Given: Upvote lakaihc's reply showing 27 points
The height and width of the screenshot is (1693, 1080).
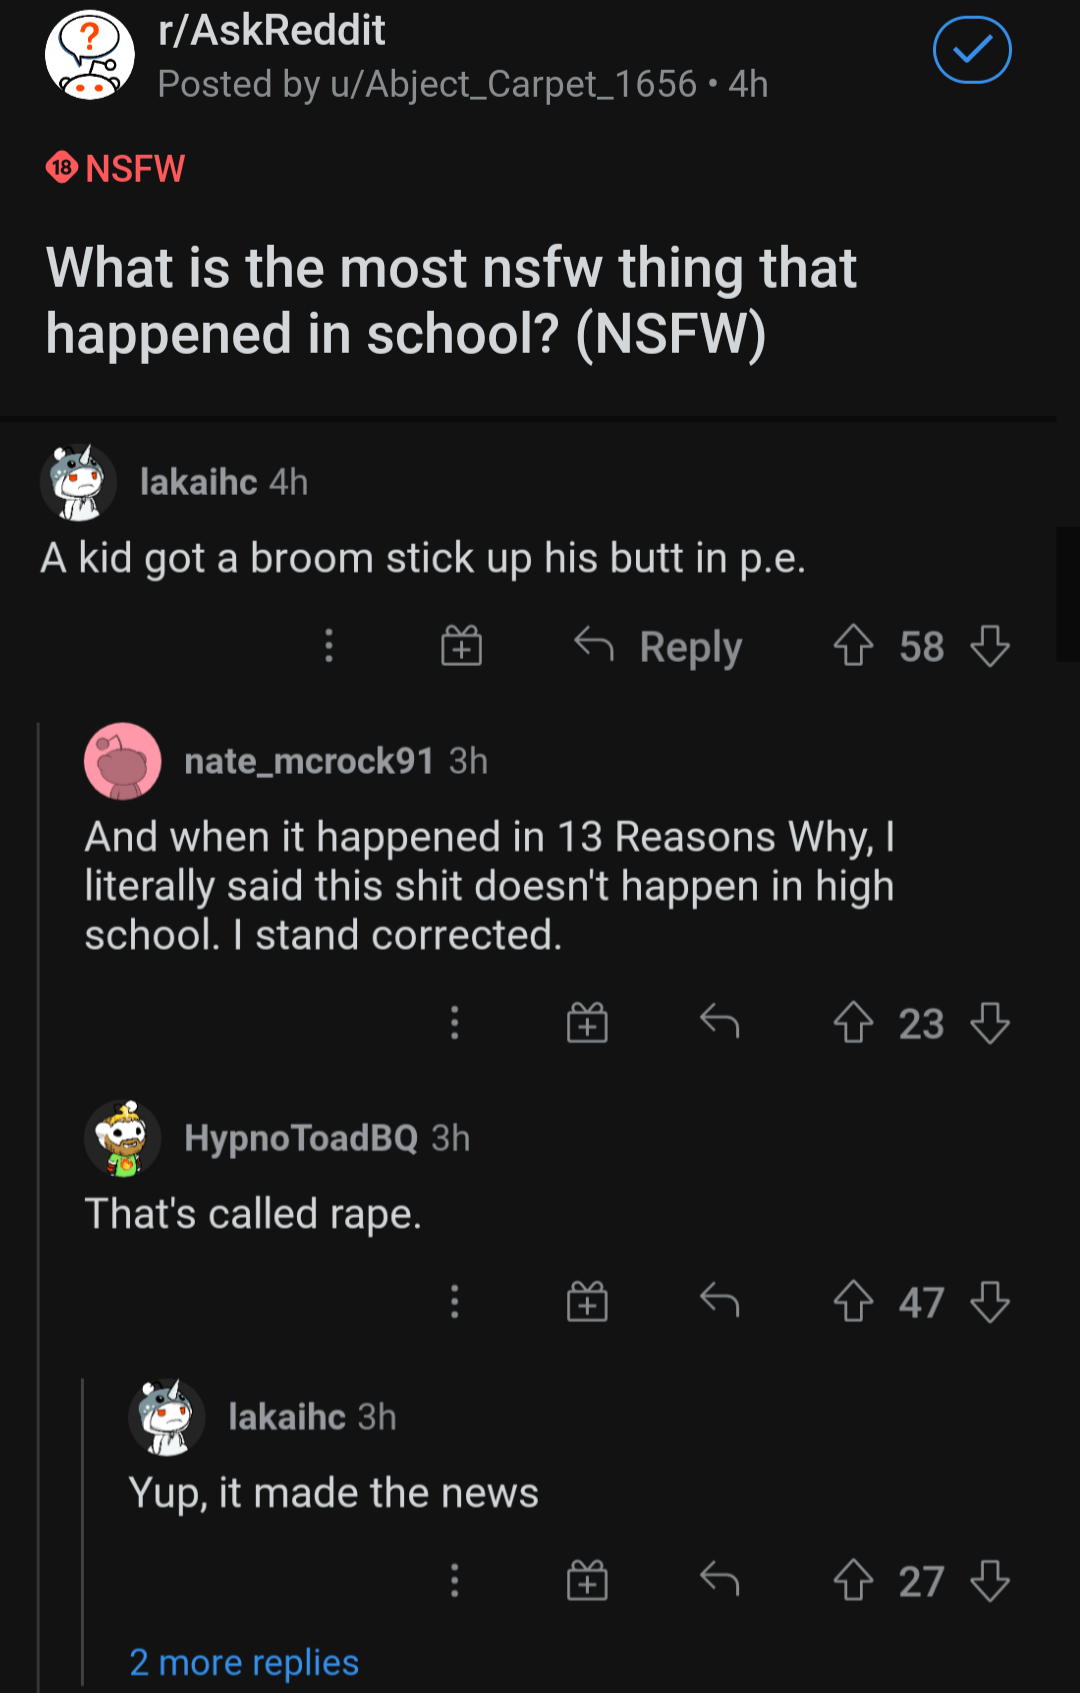Looking at the screenshot, I should tap(853, 1580).
